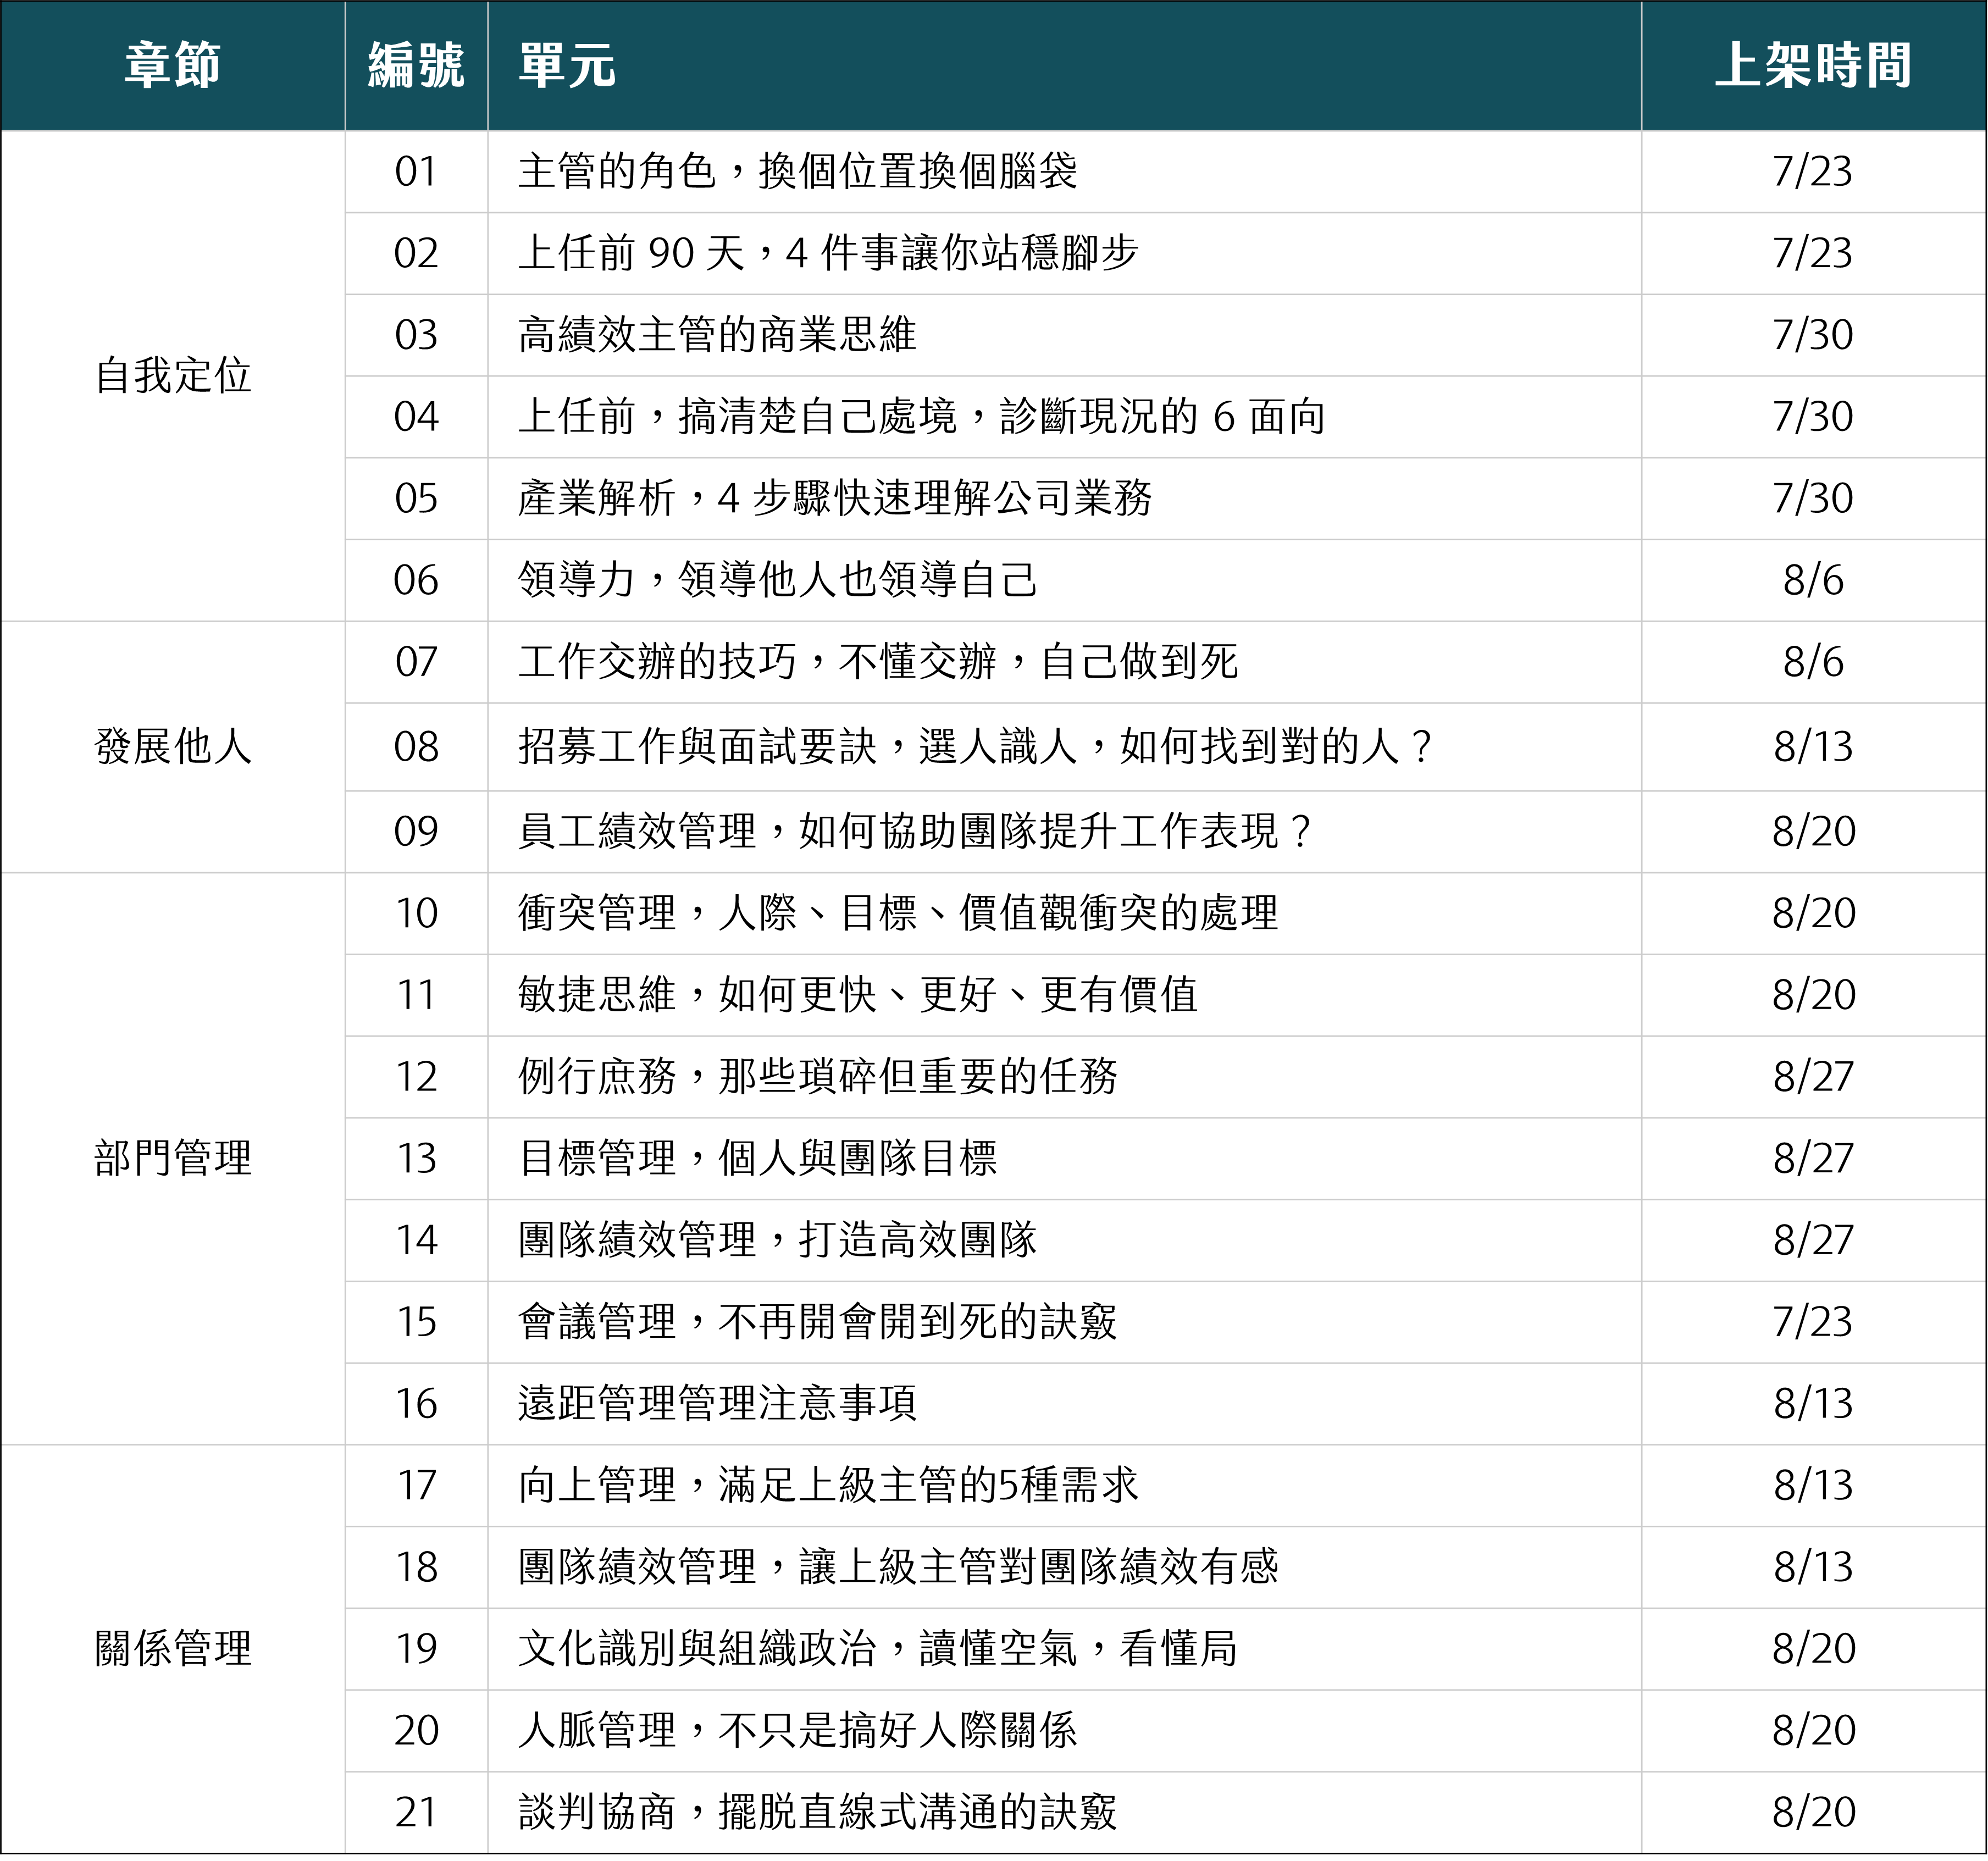The width and height of the screenshot is (1988, 1861).
Task: Select number cell 21
Action: [416, 1813]
